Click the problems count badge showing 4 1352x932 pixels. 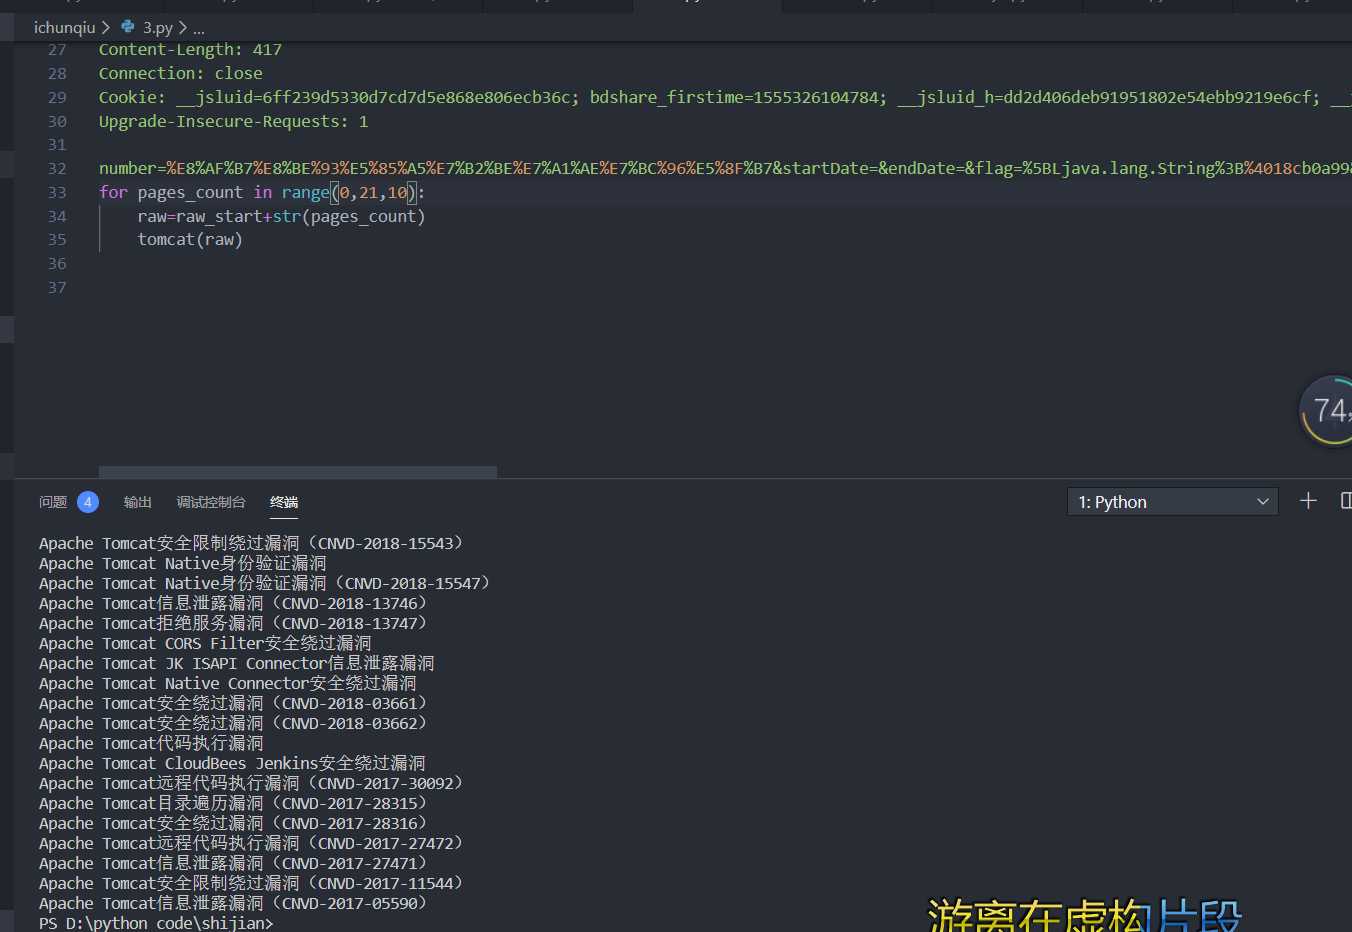click(88, 502)
